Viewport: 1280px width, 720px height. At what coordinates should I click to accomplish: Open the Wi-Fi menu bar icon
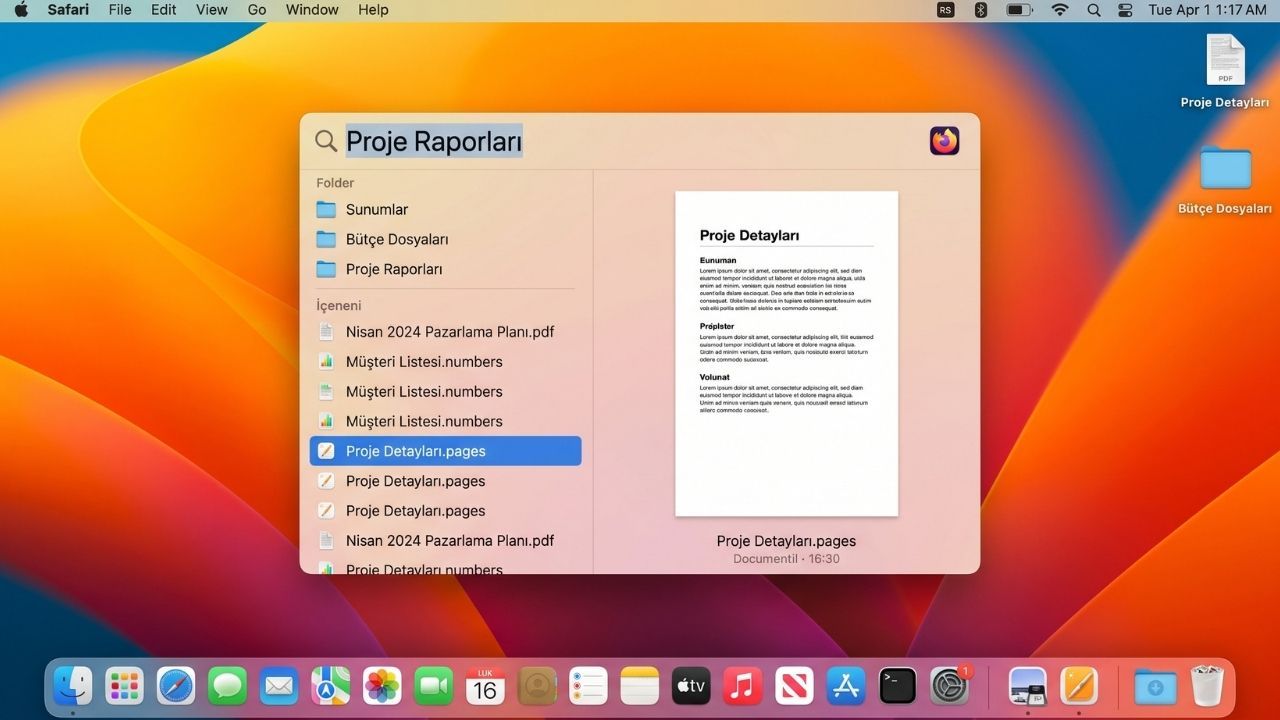pos(1060,10)
